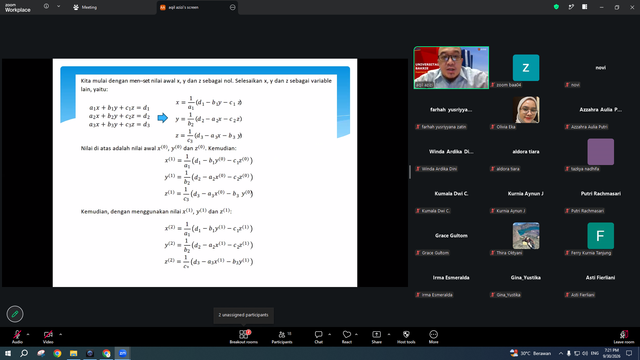Select the Grace Gultom tile
The width and height of the screenshot is (640, 360).
(x=451, y=236)
